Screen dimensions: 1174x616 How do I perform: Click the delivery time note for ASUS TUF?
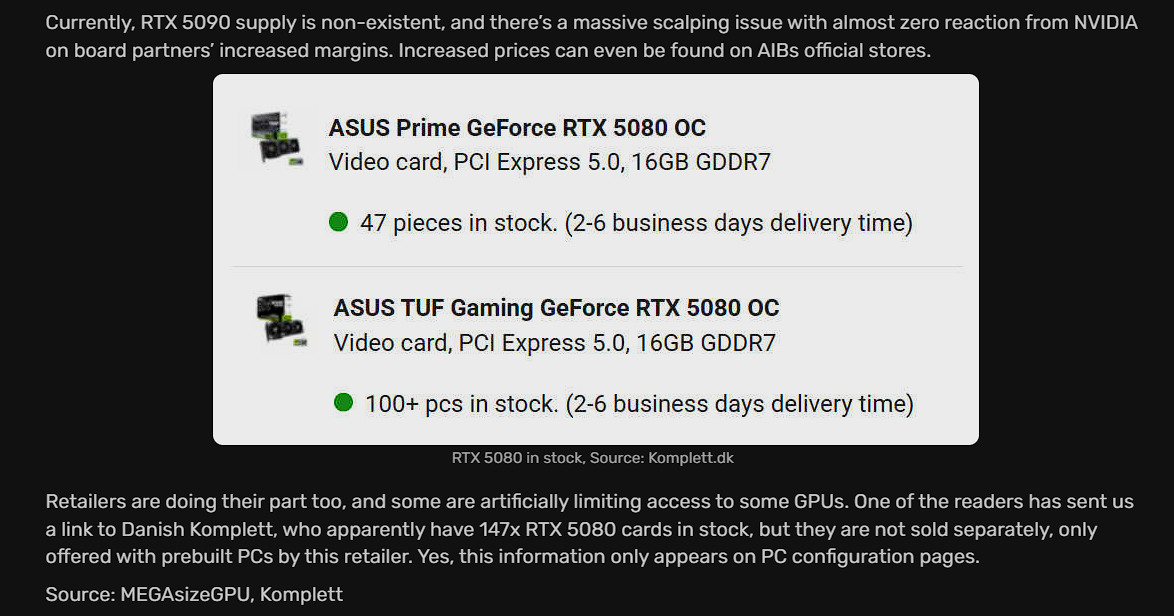point(739,404)
